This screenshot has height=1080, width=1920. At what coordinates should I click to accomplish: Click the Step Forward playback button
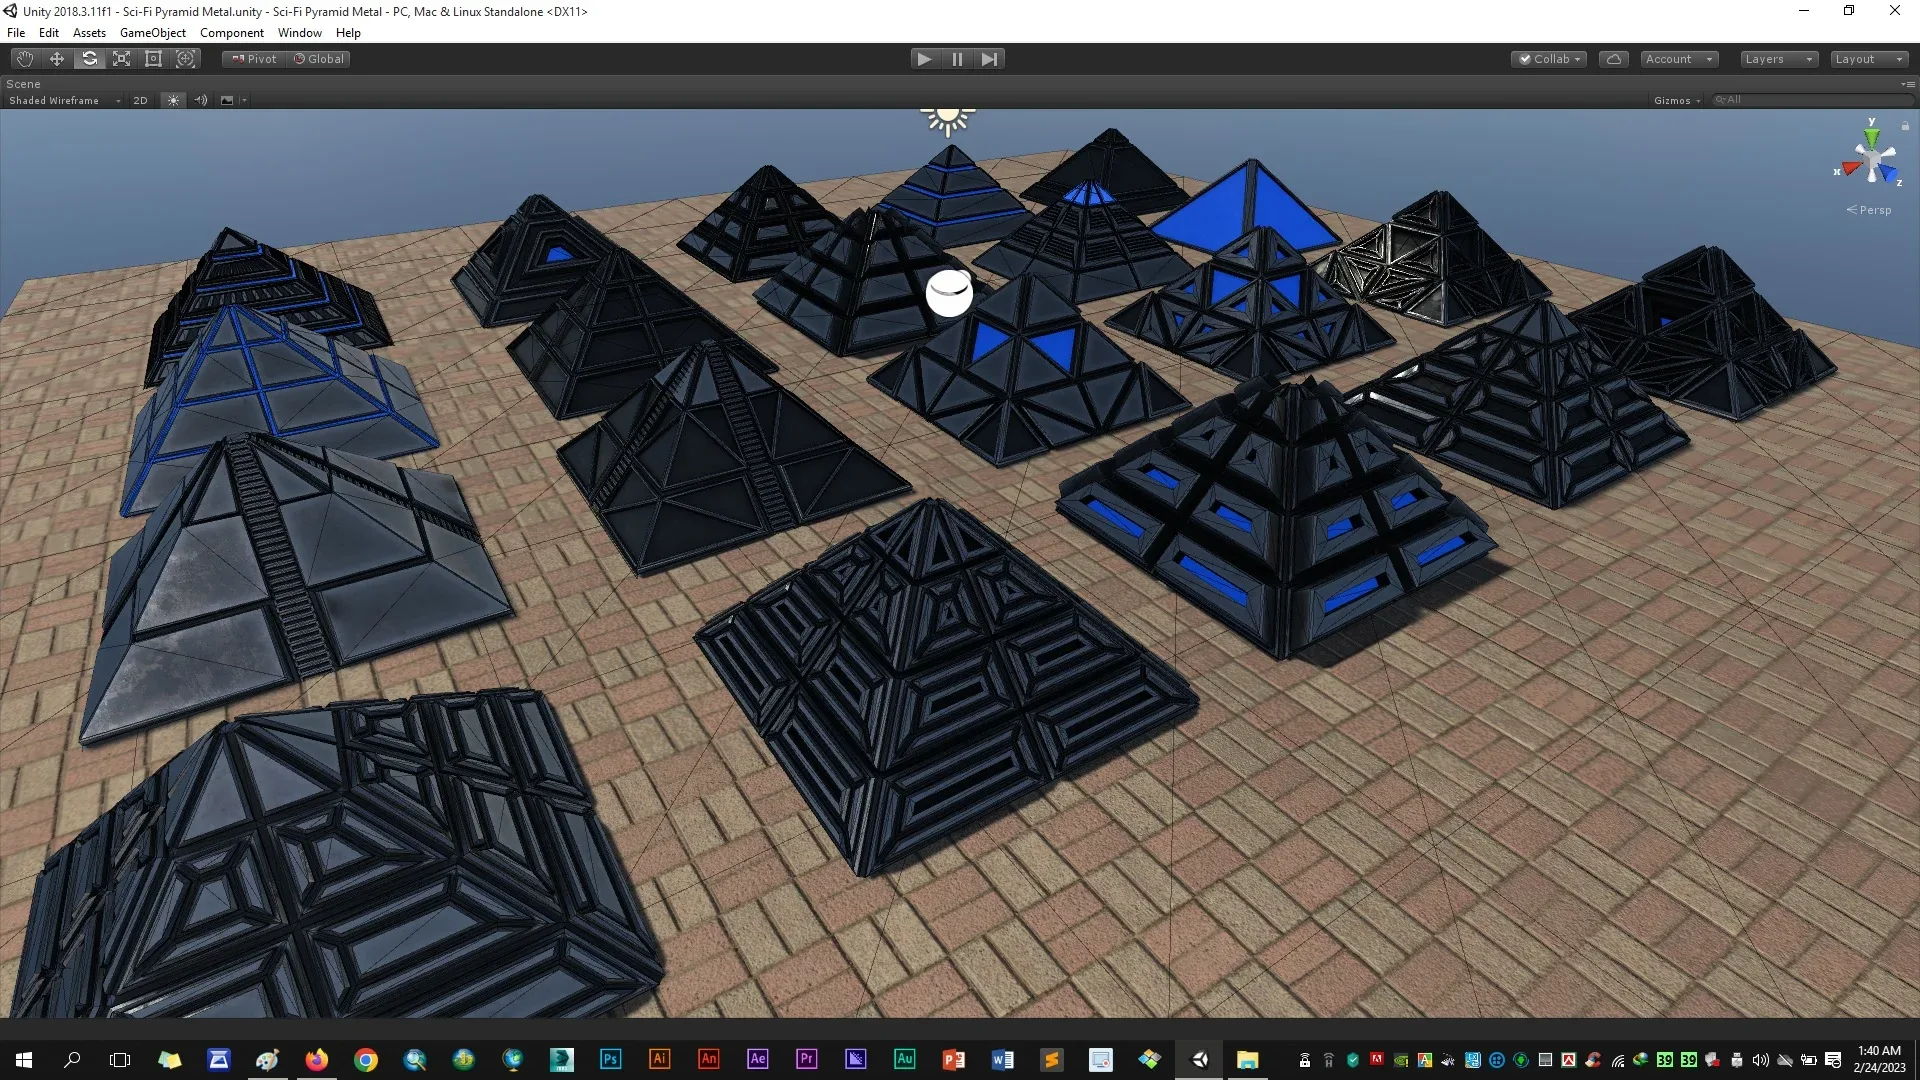click(x=990, y=58)
